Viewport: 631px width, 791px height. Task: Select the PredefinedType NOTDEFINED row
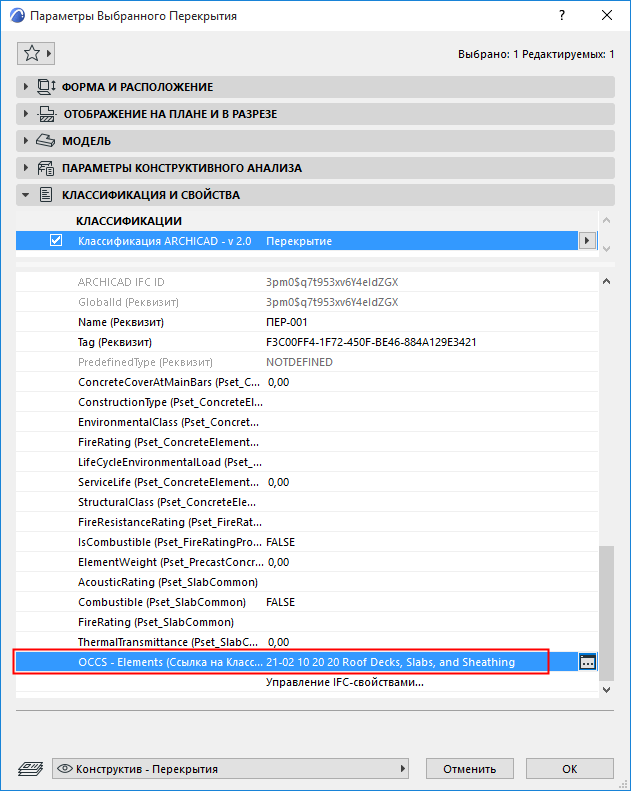point(307,362)
